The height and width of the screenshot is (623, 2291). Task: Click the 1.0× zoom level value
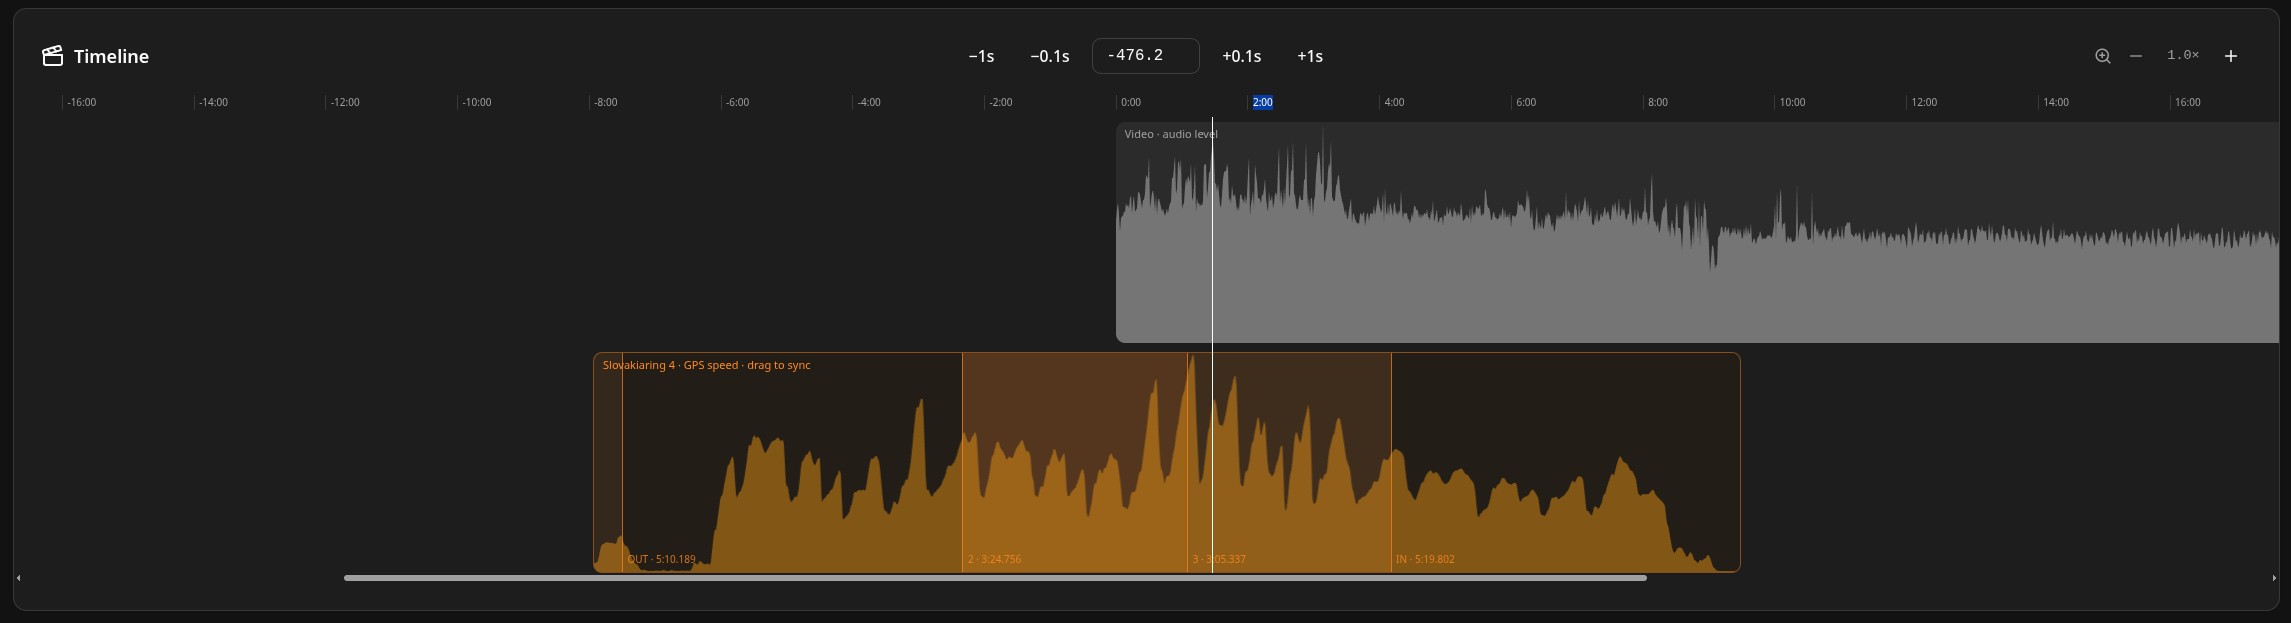coord(2183,55)
